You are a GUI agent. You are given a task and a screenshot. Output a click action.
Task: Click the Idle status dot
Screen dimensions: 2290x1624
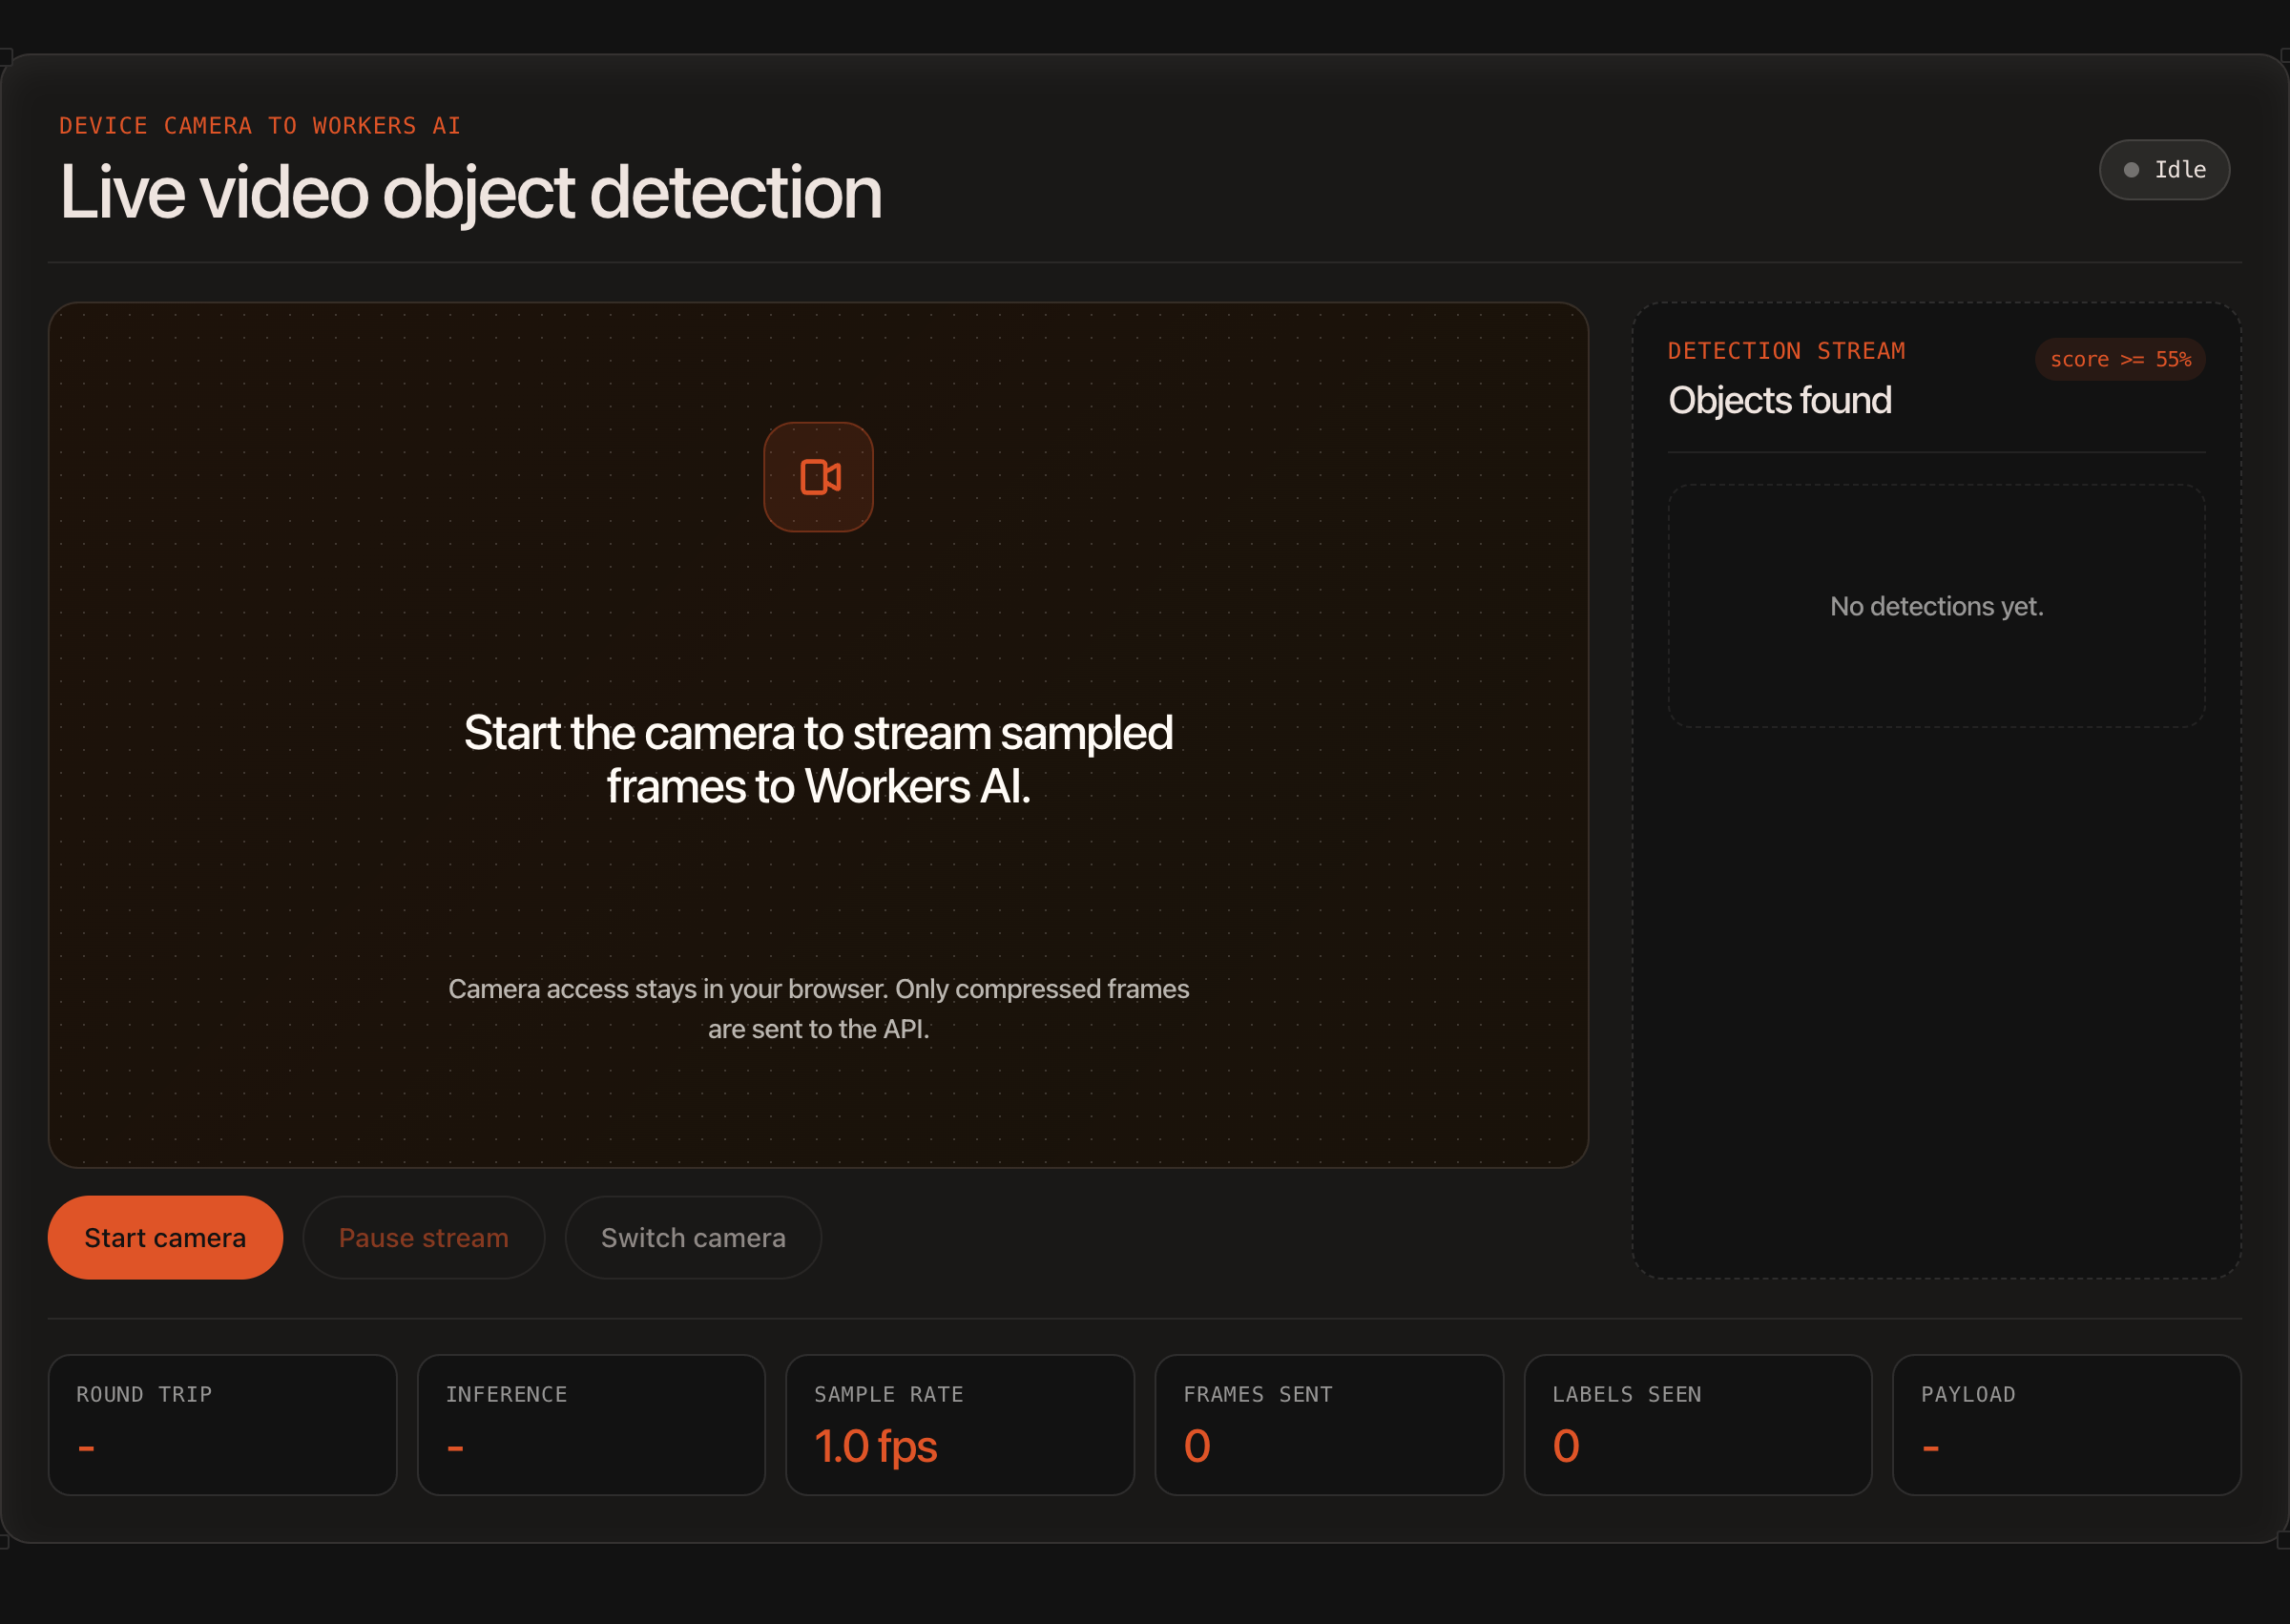point(2131,170)
